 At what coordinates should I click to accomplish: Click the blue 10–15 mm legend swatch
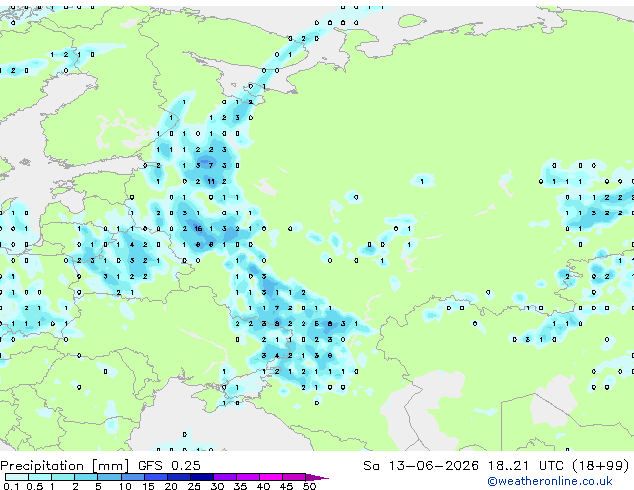[x=133, y=477]
